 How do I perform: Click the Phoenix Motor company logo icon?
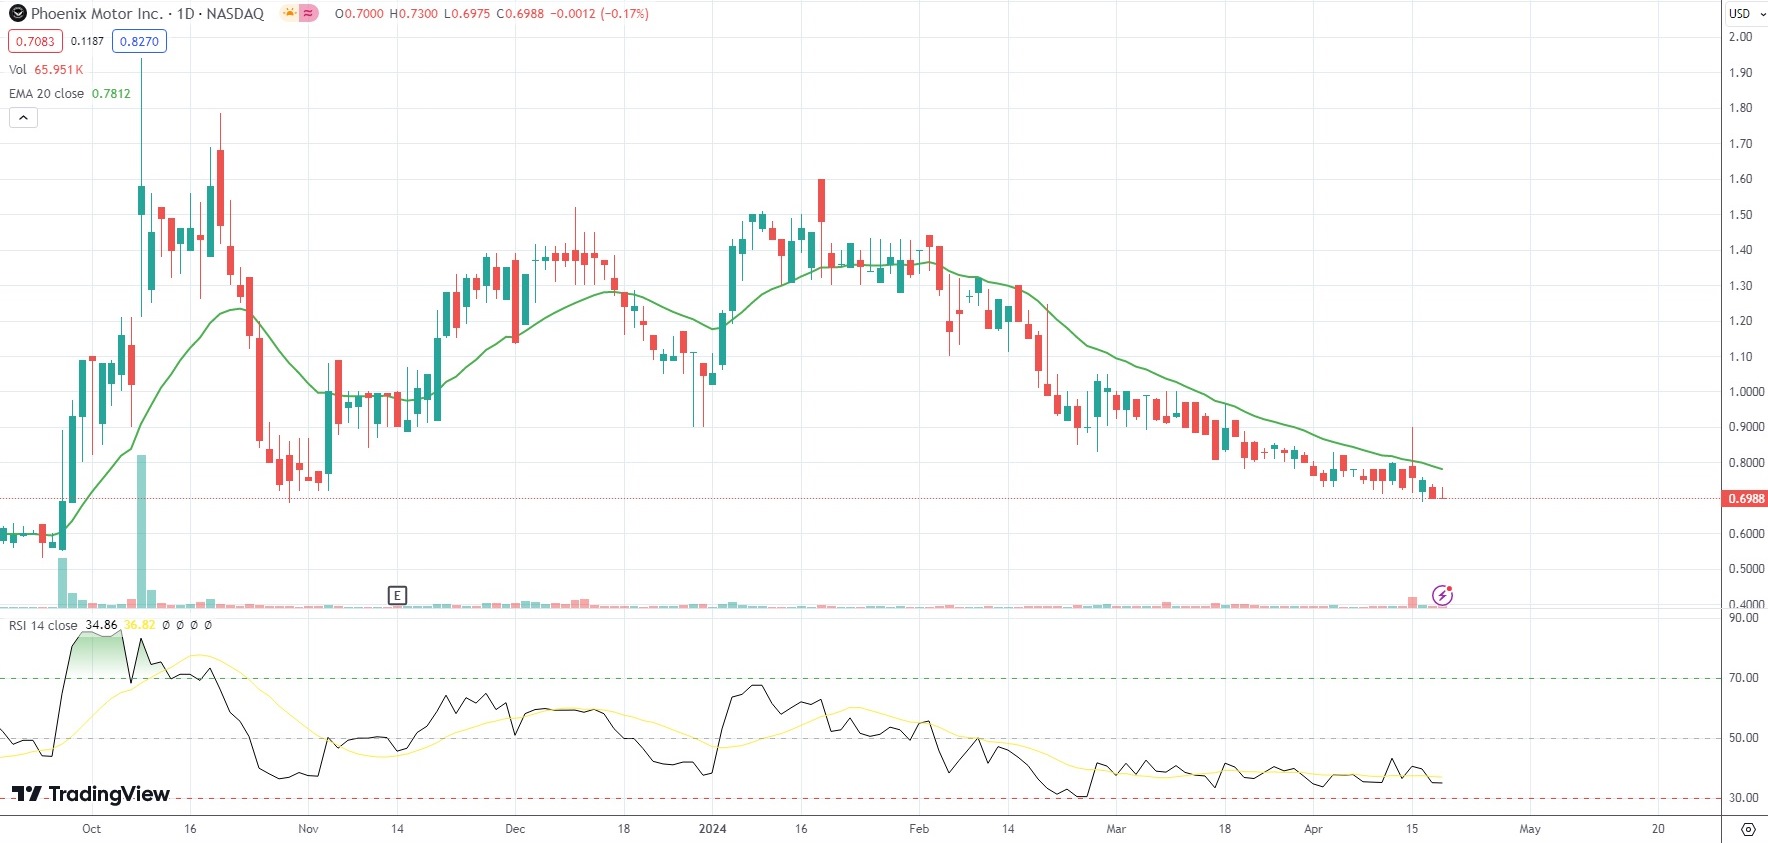17,14
